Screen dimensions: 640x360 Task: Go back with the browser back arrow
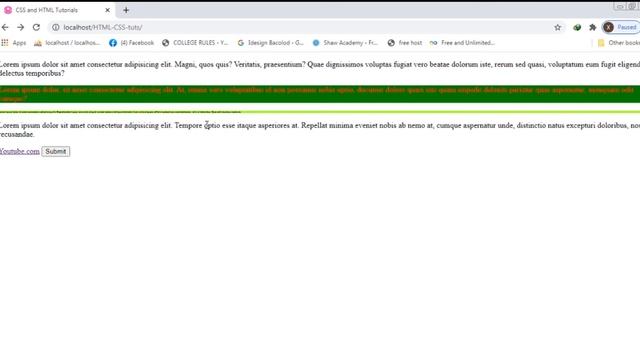tap(5, 27)
